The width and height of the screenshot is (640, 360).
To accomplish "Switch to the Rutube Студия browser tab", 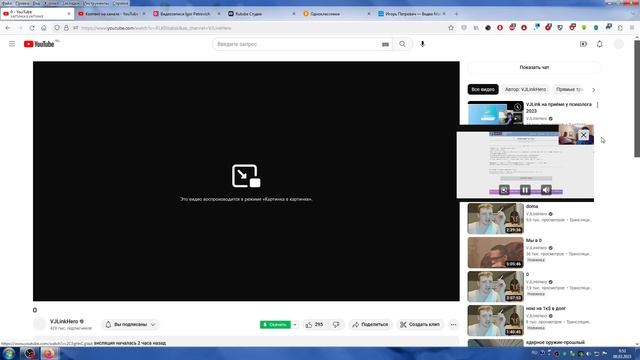I will pyautogui.click(x=262, y=14).
